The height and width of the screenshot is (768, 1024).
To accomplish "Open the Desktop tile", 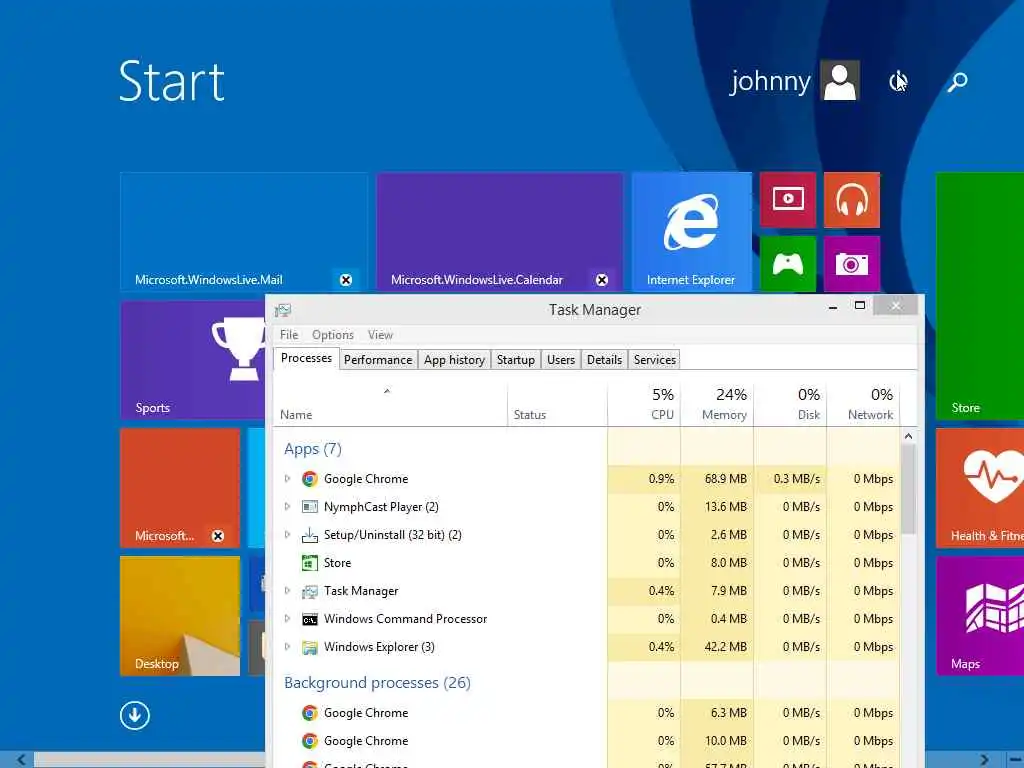I will [180, 616].
